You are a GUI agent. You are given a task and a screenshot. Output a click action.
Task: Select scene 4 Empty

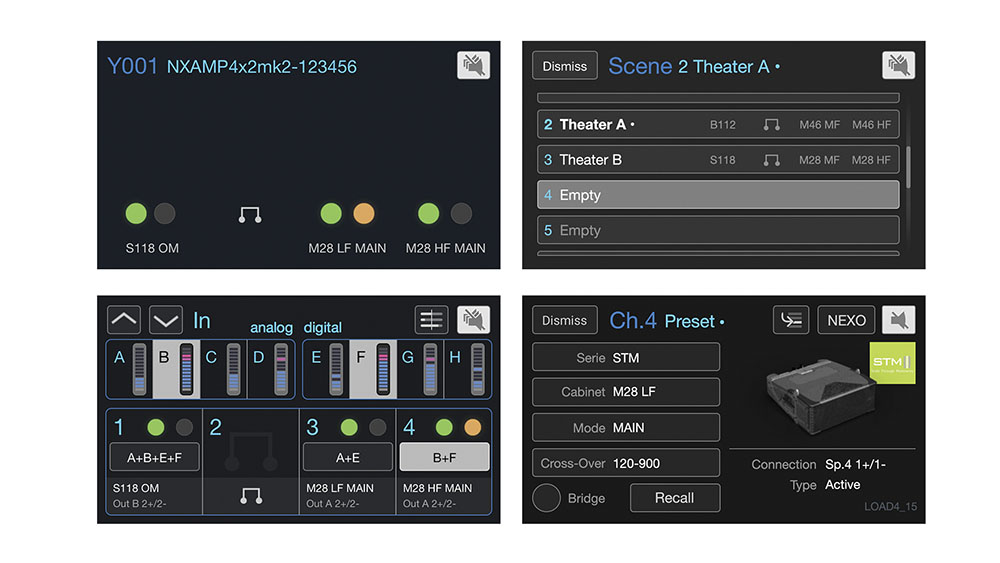click(718, 194)
